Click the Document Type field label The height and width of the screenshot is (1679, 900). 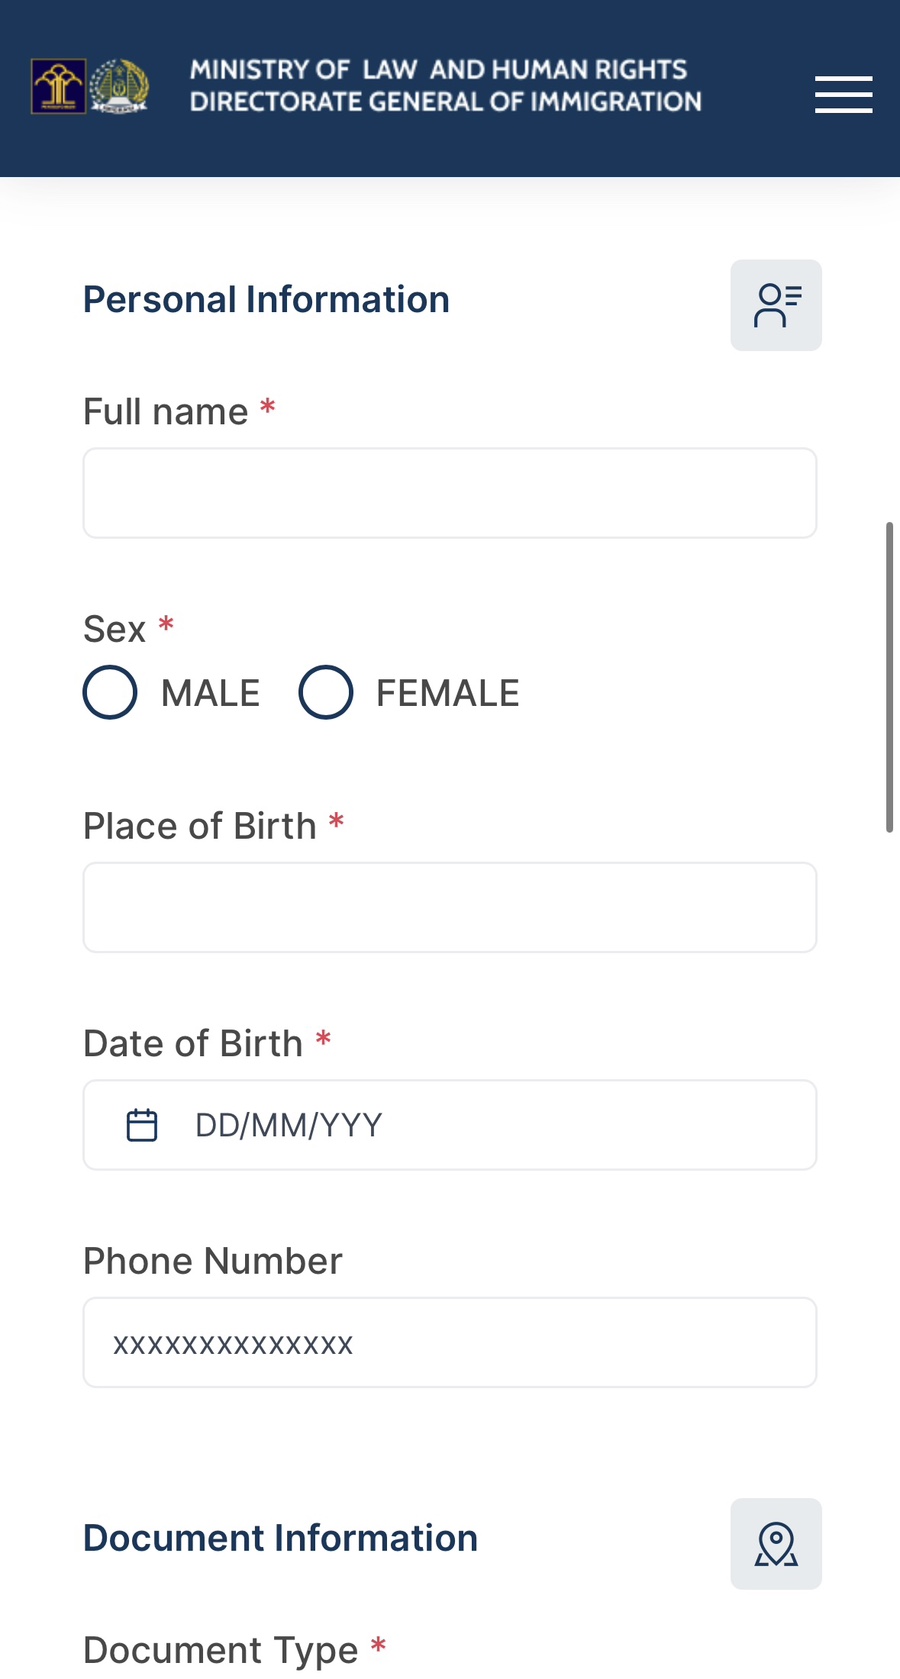pos(220,1649)
